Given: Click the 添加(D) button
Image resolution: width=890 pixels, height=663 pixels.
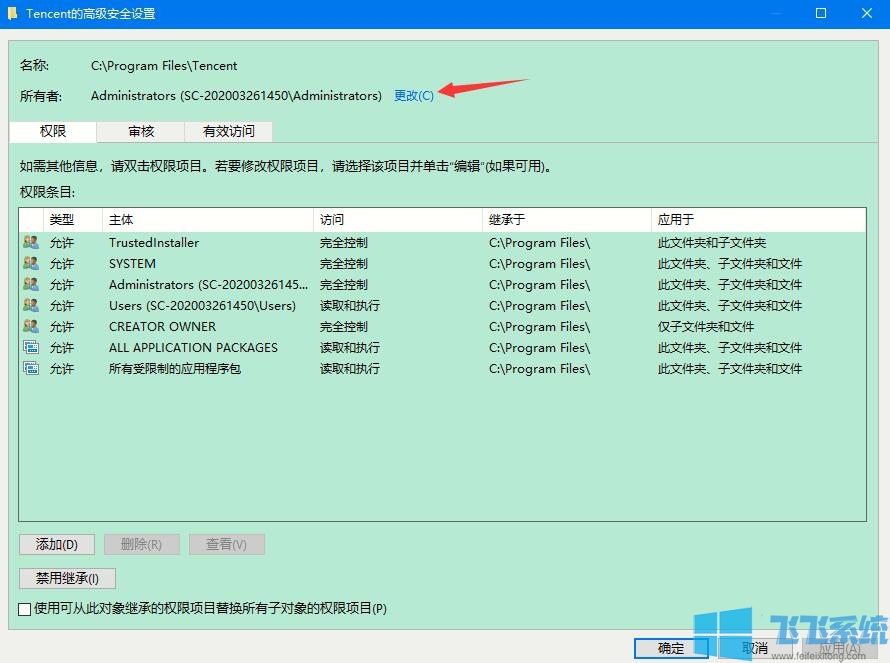Looking at the screenshot, I should coord(56,544).
